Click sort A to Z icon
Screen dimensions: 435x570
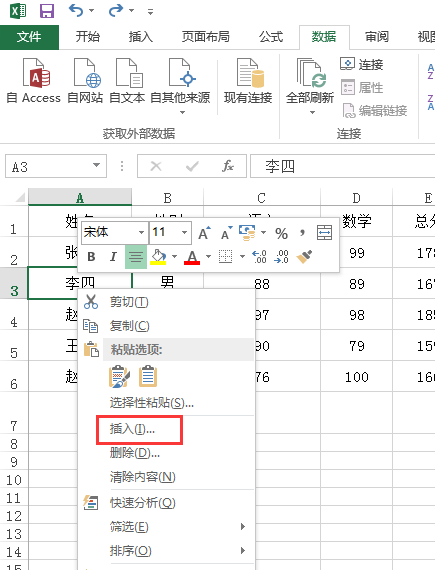431,71
